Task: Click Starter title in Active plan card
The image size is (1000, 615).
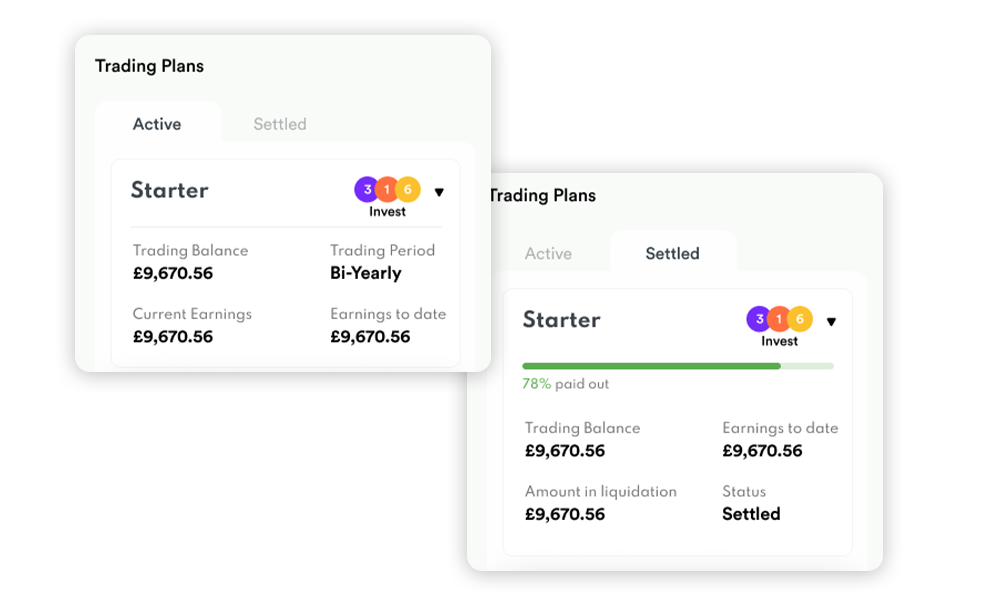Action: click(x=170, y=190)
